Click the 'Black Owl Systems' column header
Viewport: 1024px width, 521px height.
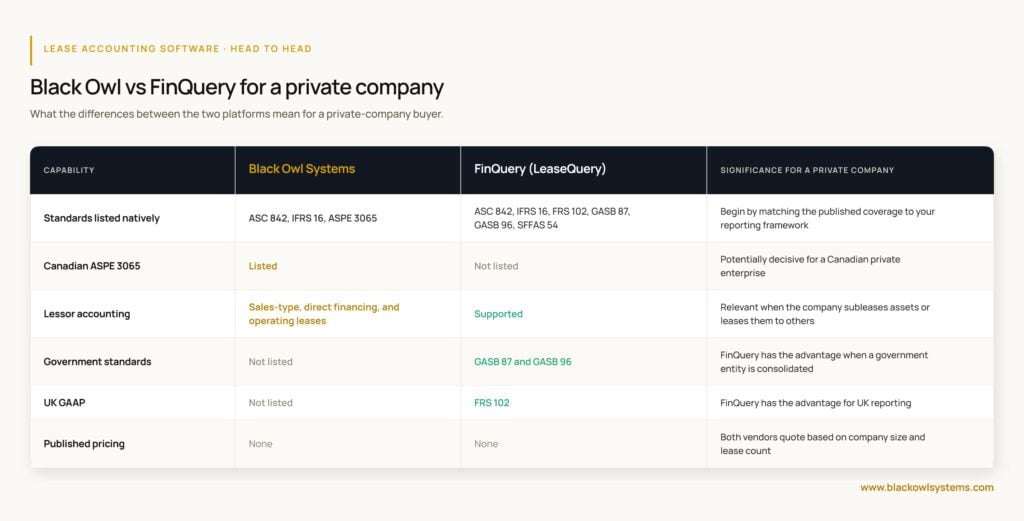pos(302,168)
